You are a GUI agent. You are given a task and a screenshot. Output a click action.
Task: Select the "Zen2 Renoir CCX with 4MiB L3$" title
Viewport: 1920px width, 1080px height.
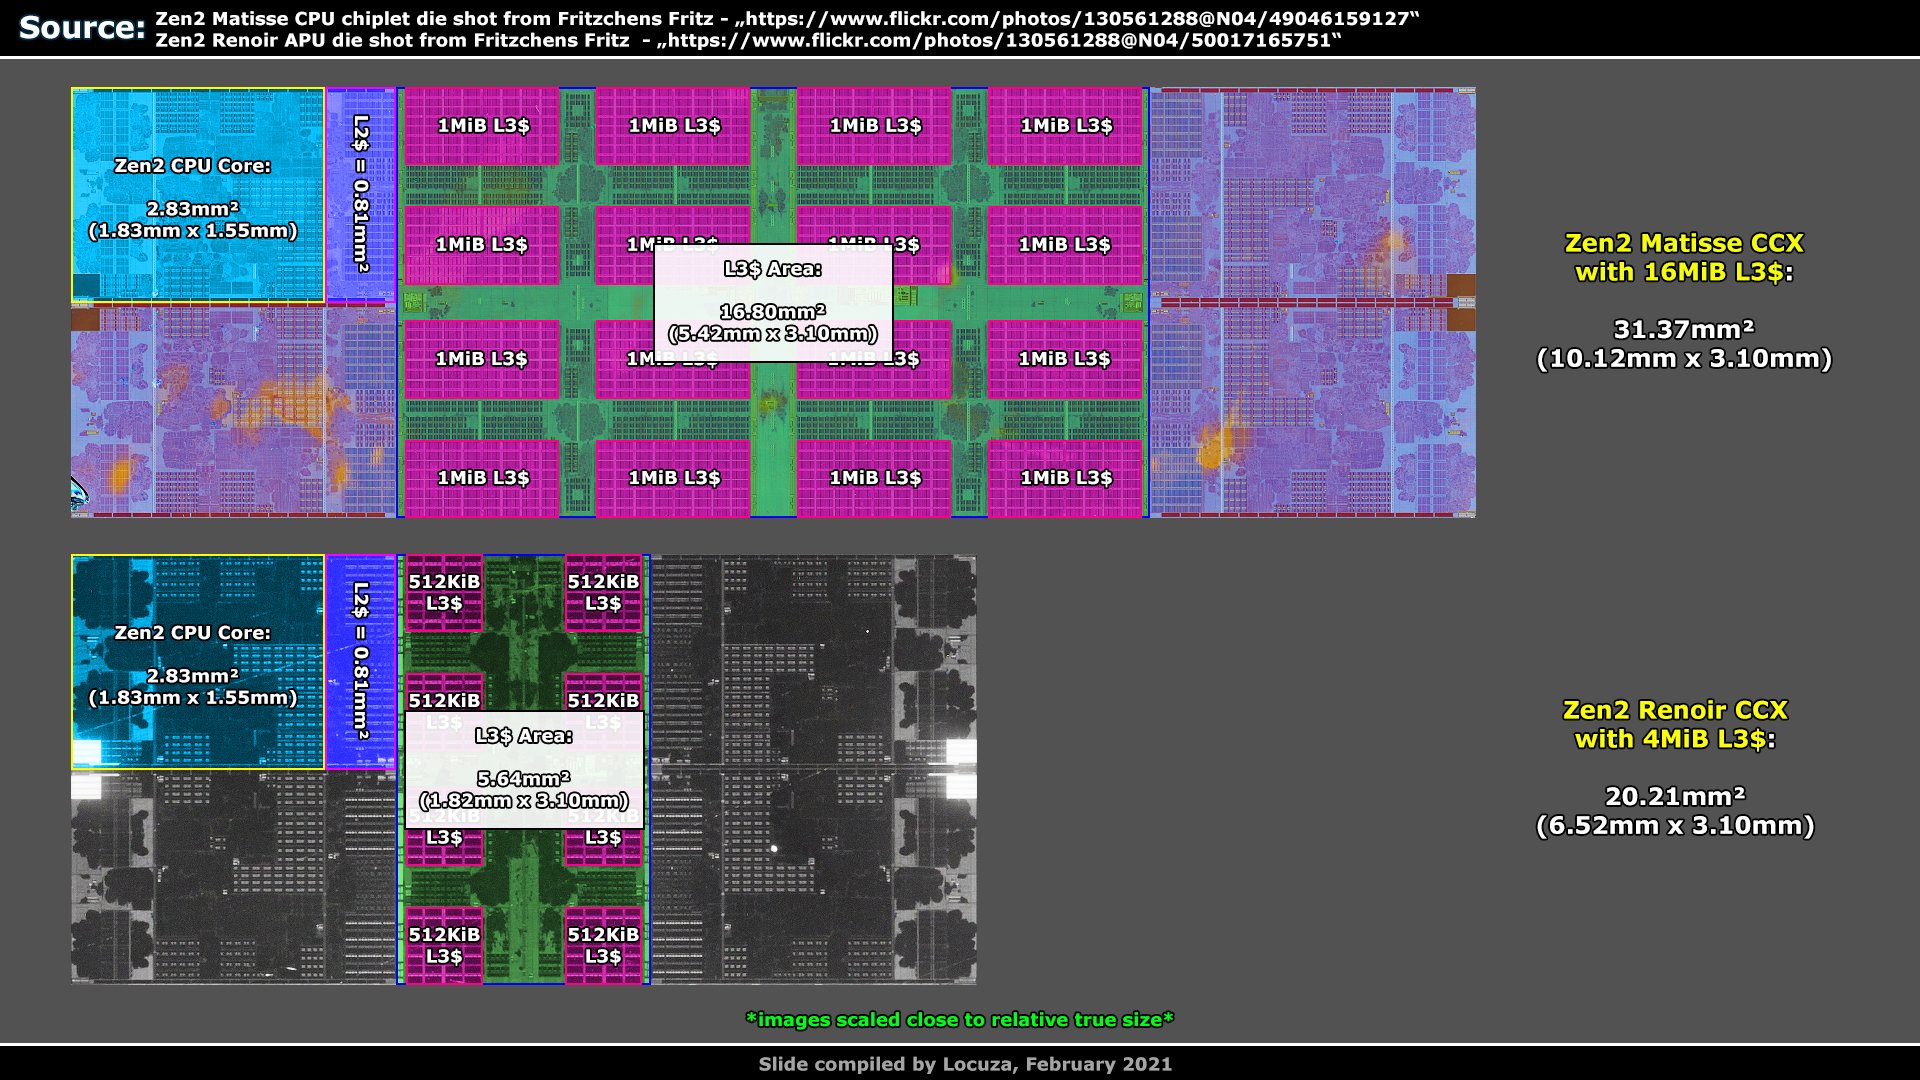pos(1675,725)
